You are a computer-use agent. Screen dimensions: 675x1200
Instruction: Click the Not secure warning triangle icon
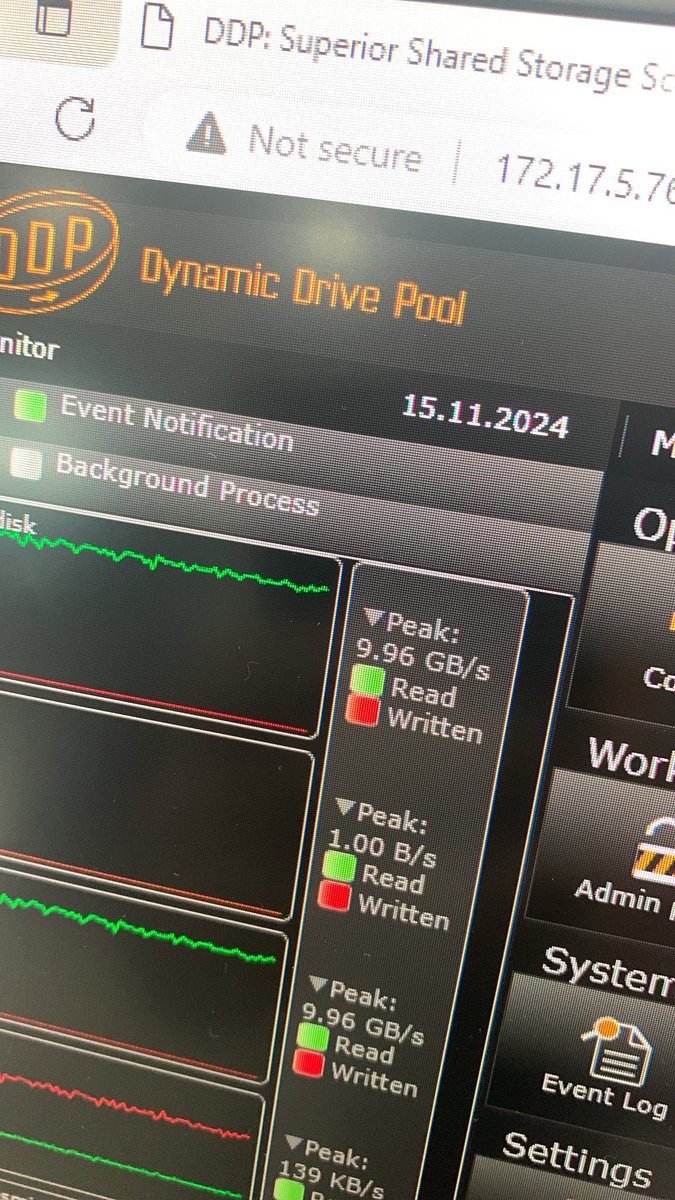pyautogui.click(x=207, y=131)
